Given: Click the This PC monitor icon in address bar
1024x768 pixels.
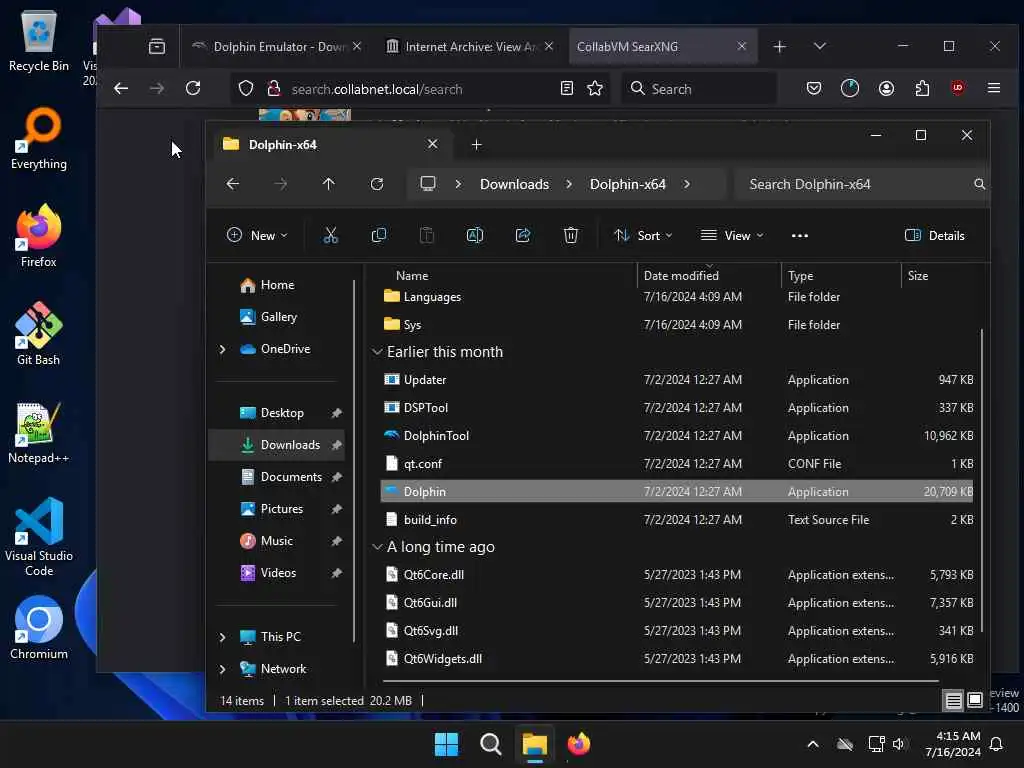Looking at the screenshot, I should [x=428, y=184].
